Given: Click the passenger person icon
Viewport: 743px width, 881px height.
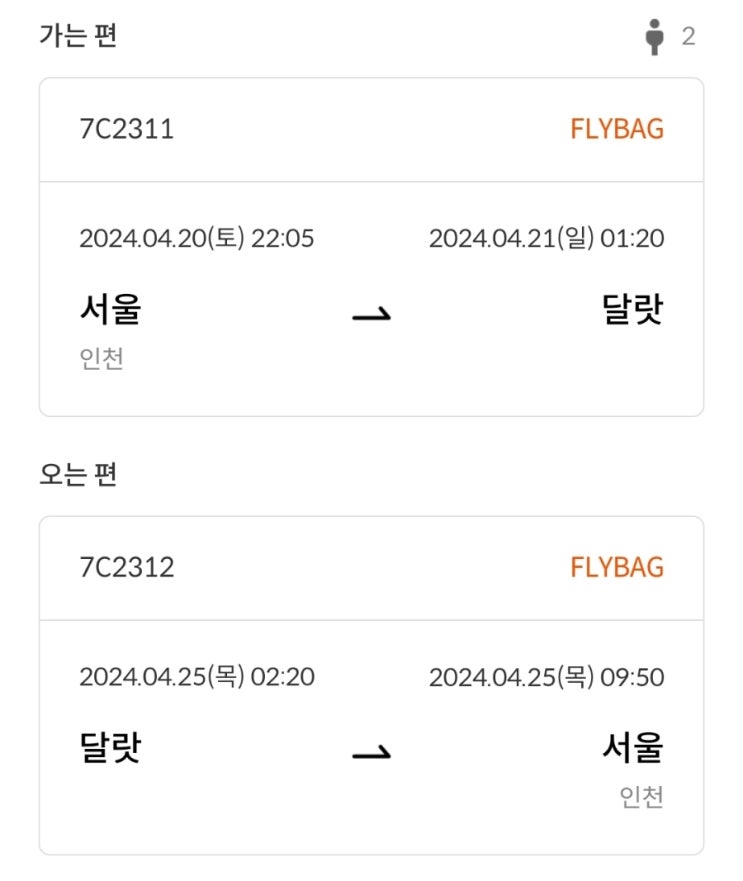Looking at the screenshot, I should click(654, 37).
